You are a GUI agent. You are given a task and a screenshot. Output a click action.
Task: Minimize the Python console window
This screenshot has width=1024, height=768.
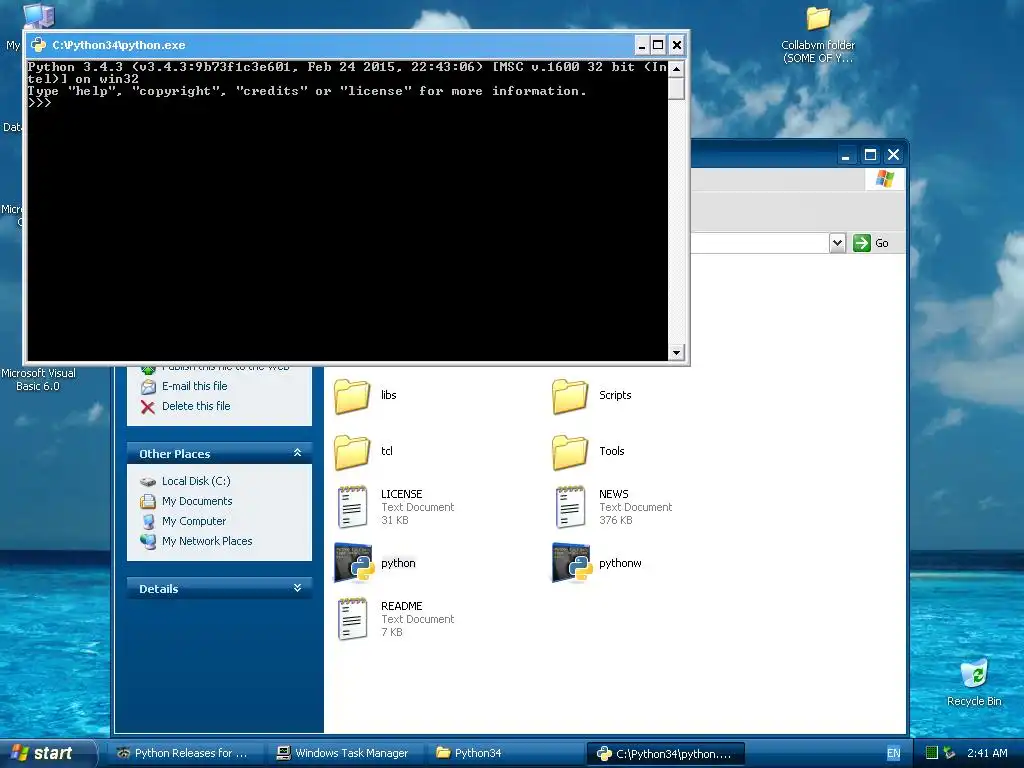click(641, 45)
